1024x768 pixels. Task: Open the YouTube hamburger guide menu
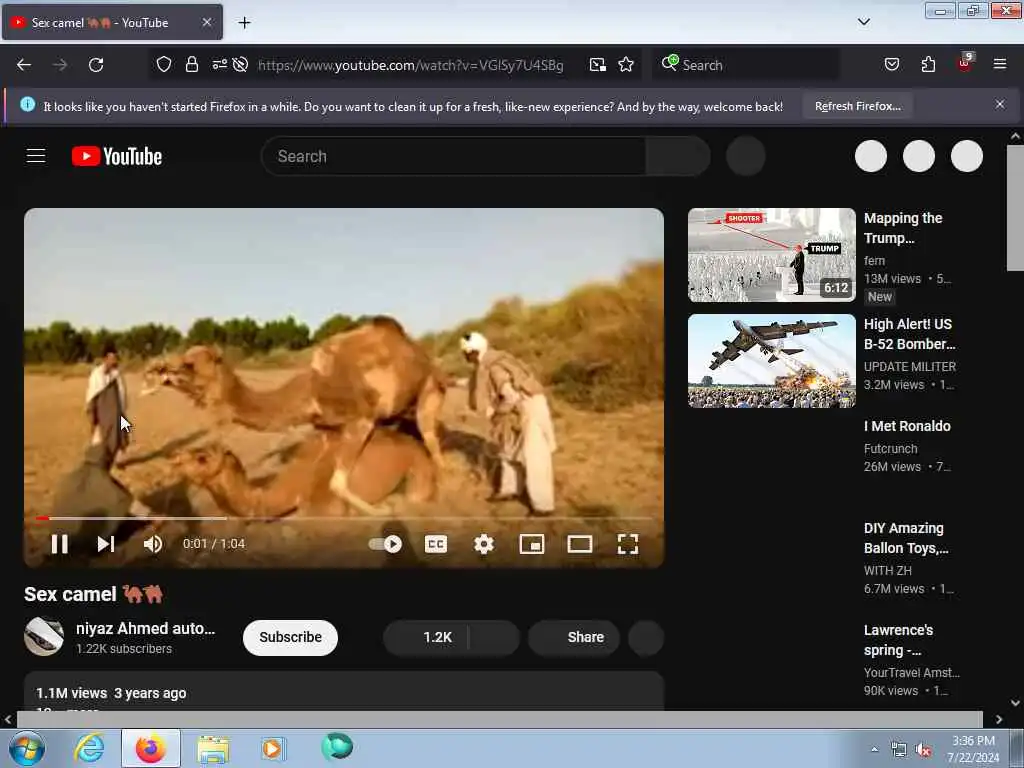tap(36, 156)
